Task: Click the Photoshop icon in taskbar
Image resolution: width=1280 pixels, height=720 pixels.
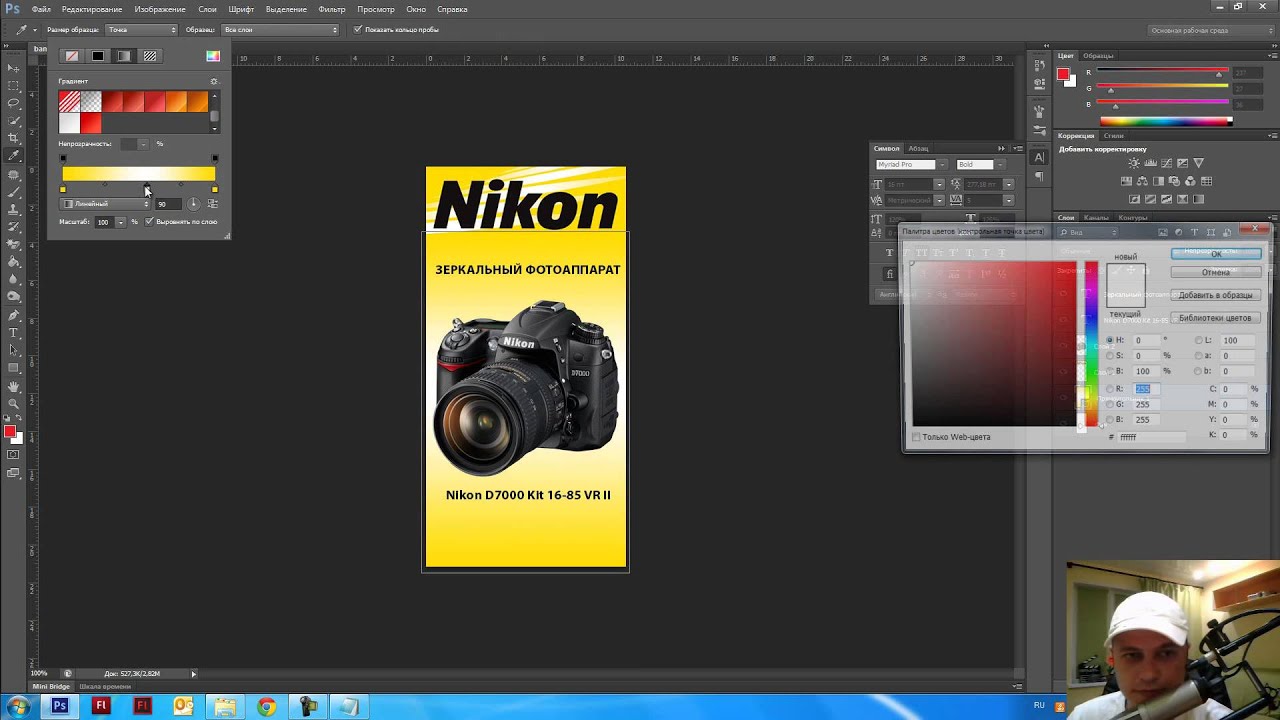Action: click(x=60, y=706)
